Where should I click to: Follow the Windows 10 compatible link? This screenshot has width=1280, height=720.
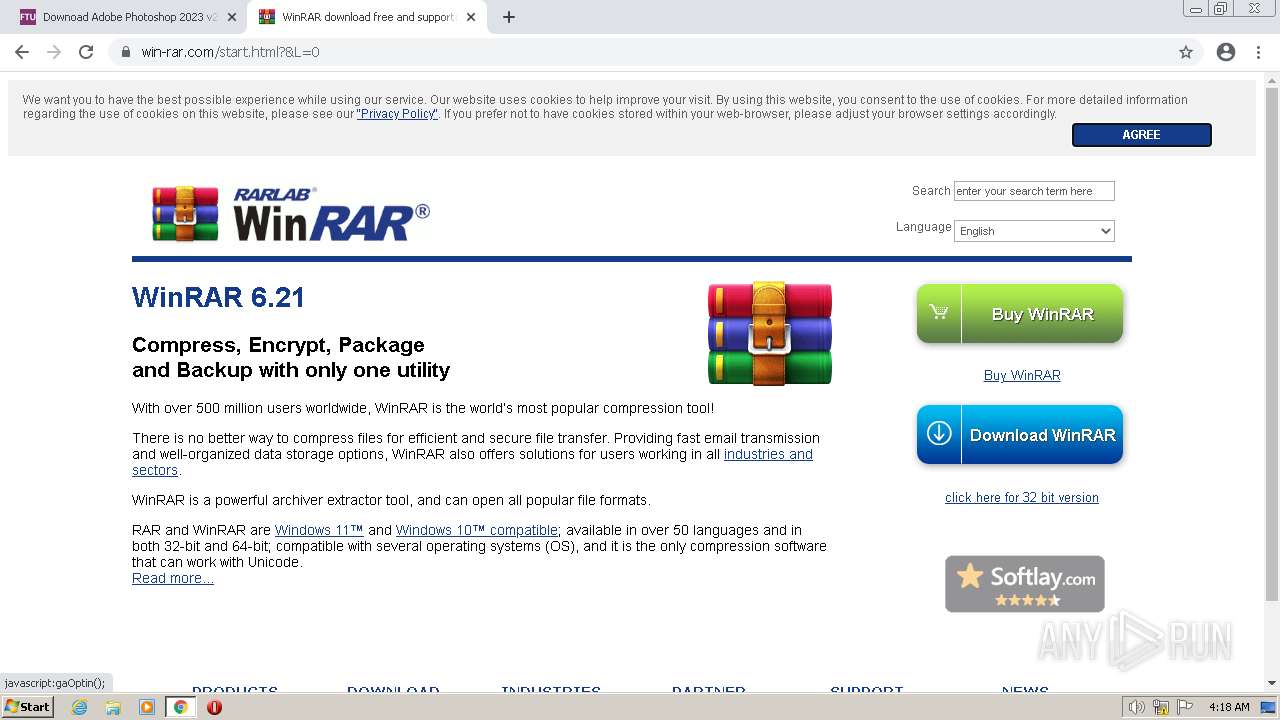point(477,530)
